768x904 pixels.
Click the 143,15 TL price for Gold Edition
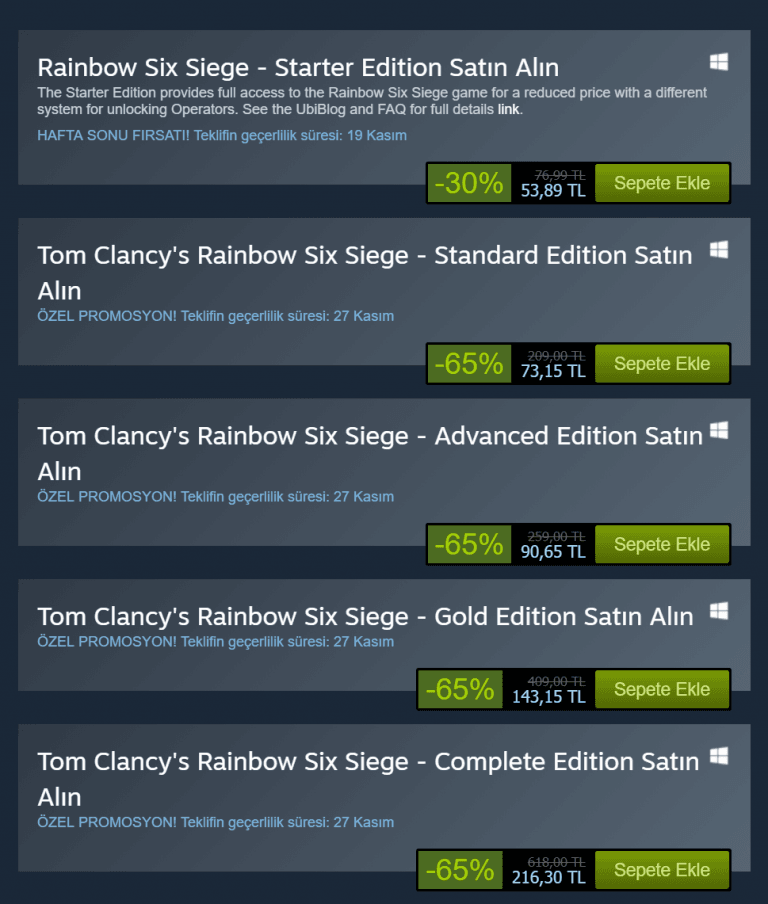point(548,696)
